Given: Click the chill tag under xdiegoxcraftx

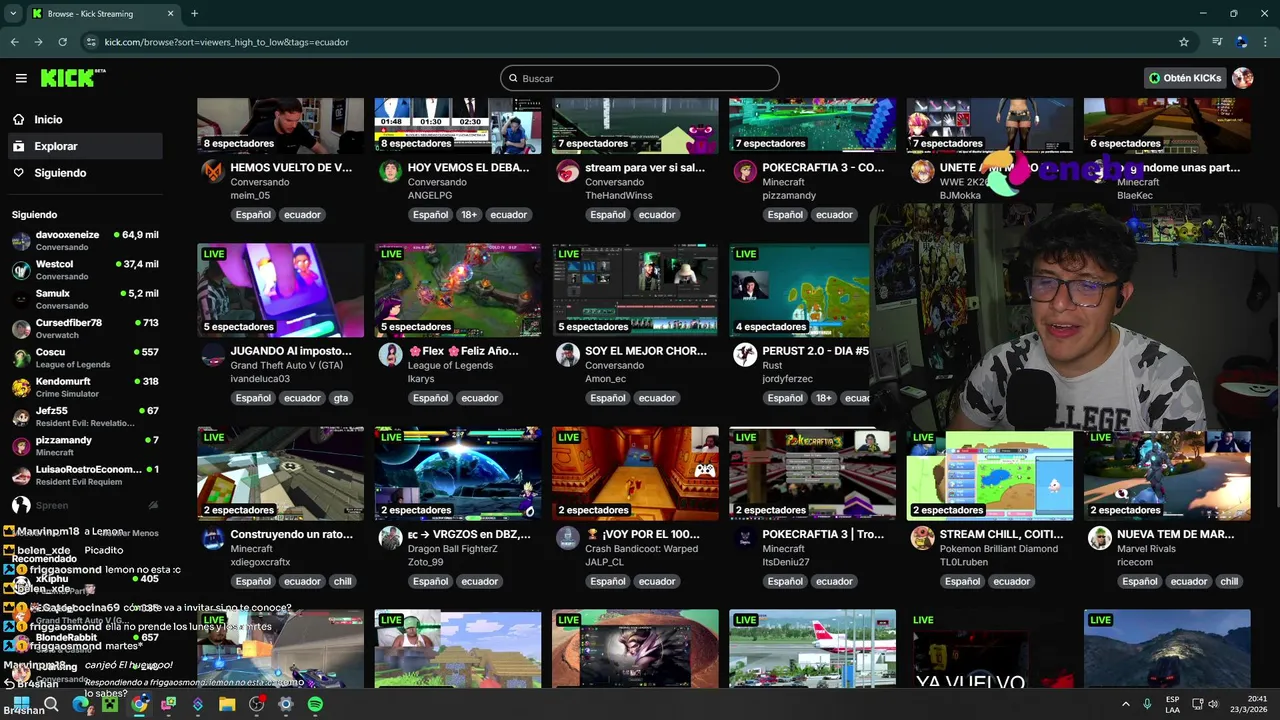Looking at the screenshot, I should coord(343,581).
